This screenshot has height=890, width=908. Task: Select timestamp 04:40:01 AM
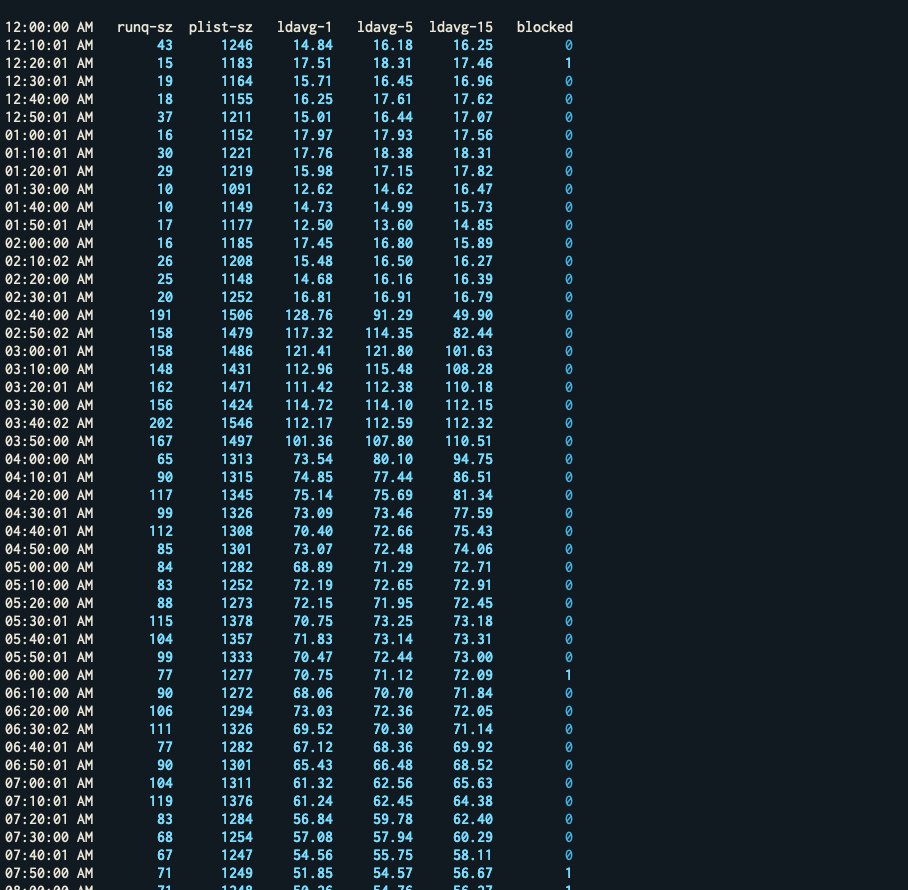49,531
